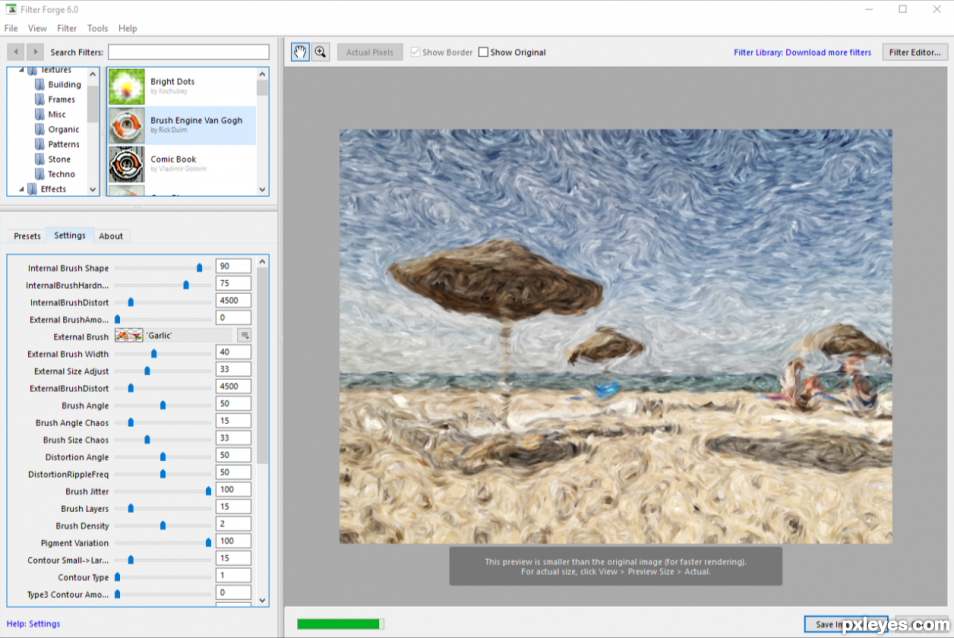The image size is (954, 638).
Task: Open the Patterns category folder
Action: pos(57,144)
